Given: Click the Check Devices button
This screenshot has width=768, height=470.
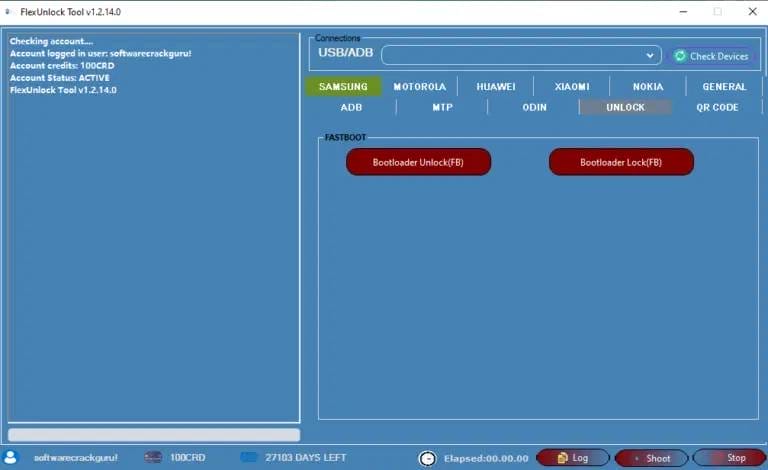Looking at the screenshot, I should [x=712, y=56].
